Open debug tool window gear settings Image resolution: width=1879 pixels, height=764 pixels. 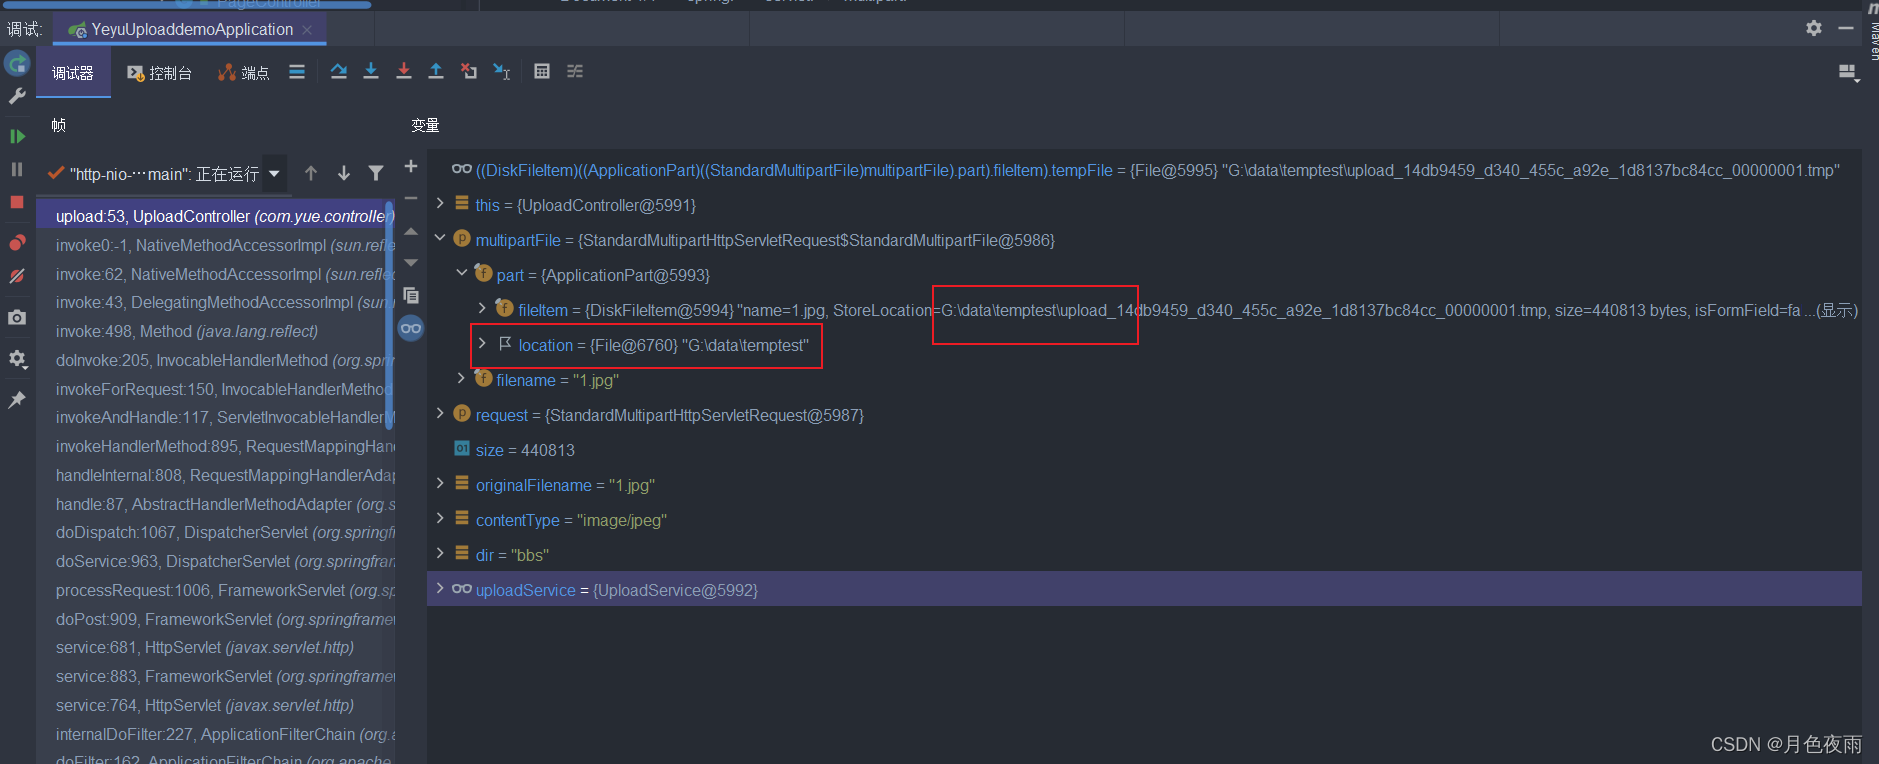tap(1814, 28)
